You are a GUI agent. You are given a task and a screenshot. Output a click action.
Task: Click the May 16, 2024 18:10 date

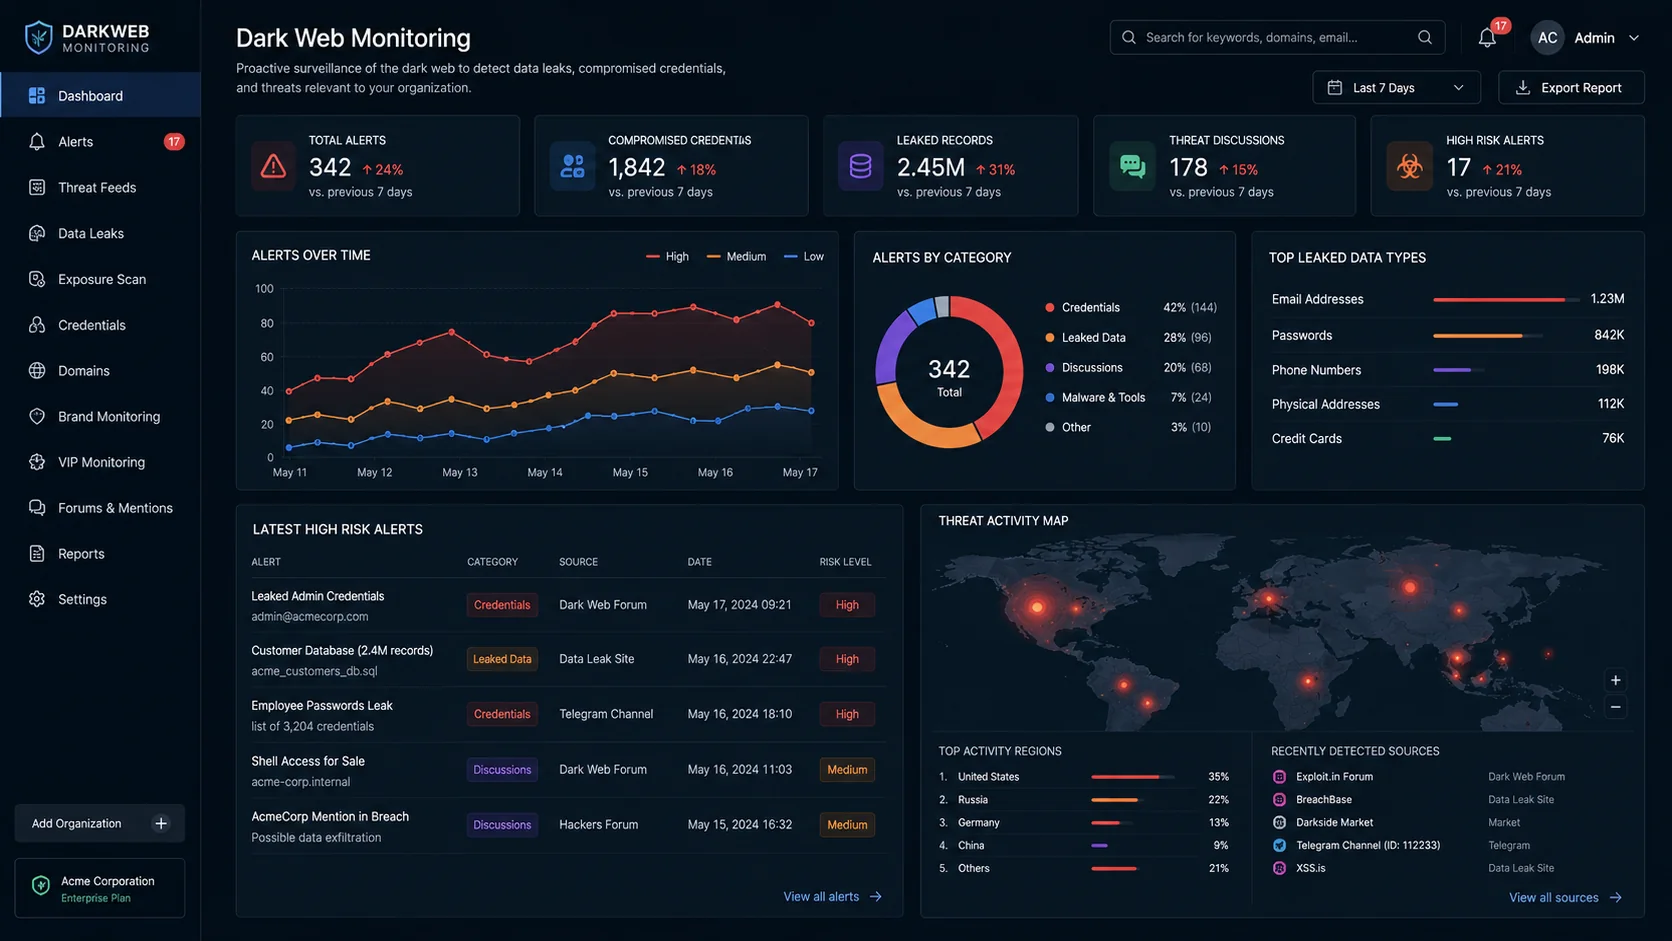click(x=739, y=715)
